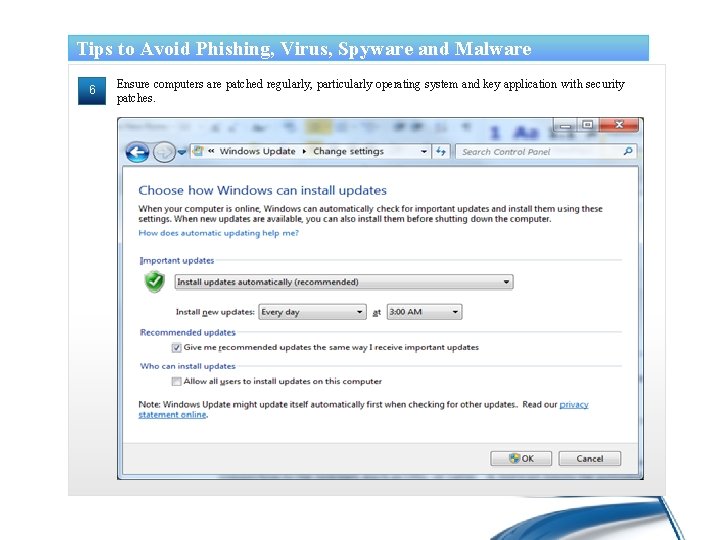
Task: Click the greyed Forward arrow button
Action: (164, 152)
